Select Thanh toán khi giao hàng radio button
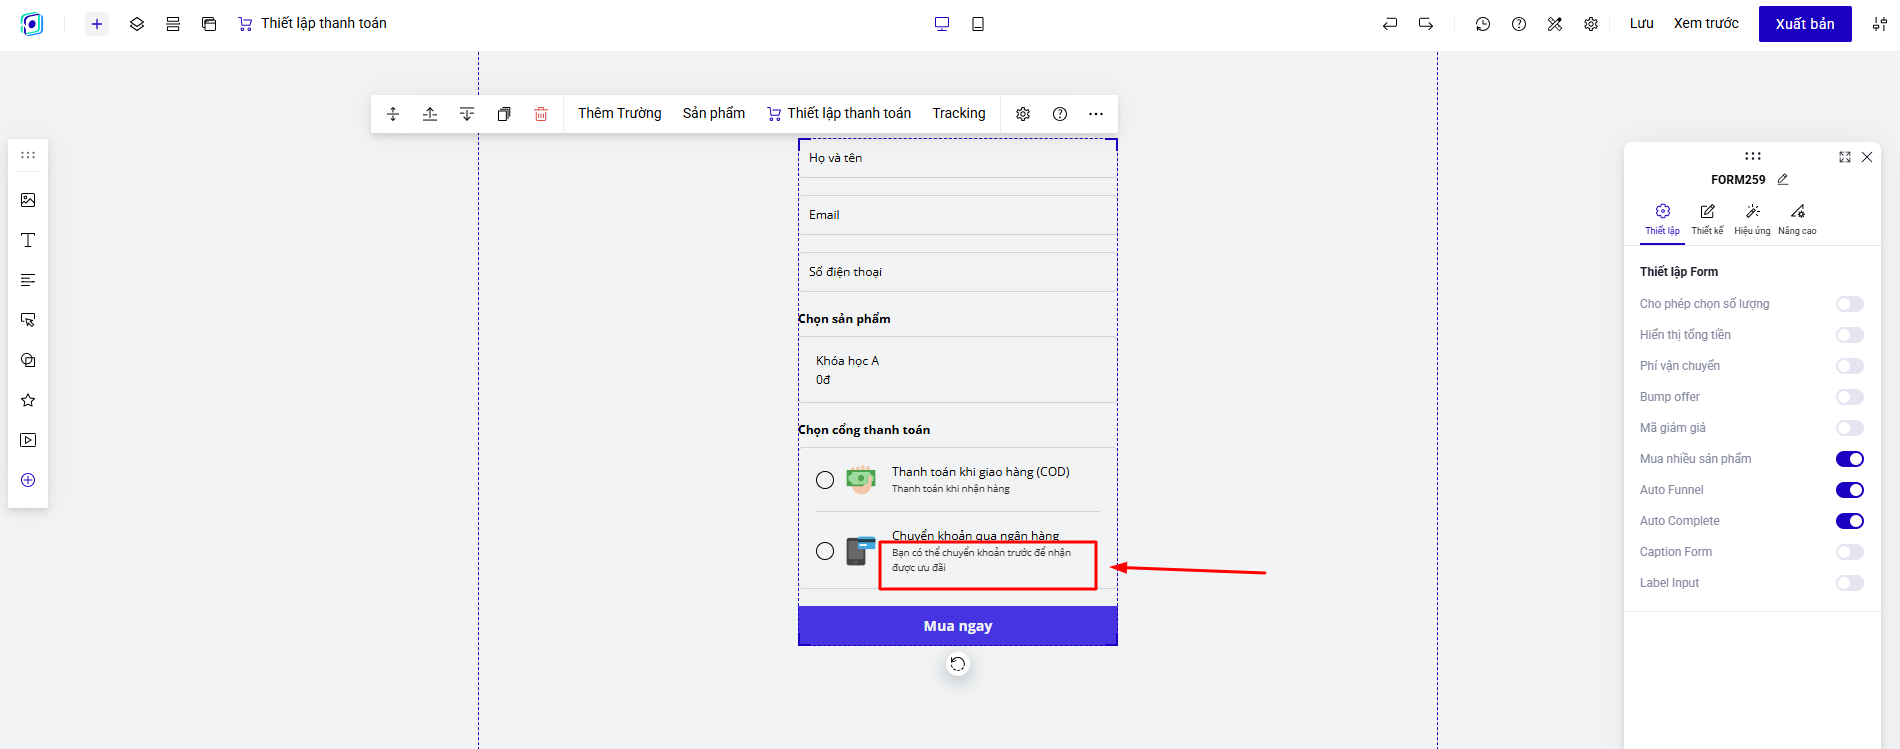 click(825, 480)
